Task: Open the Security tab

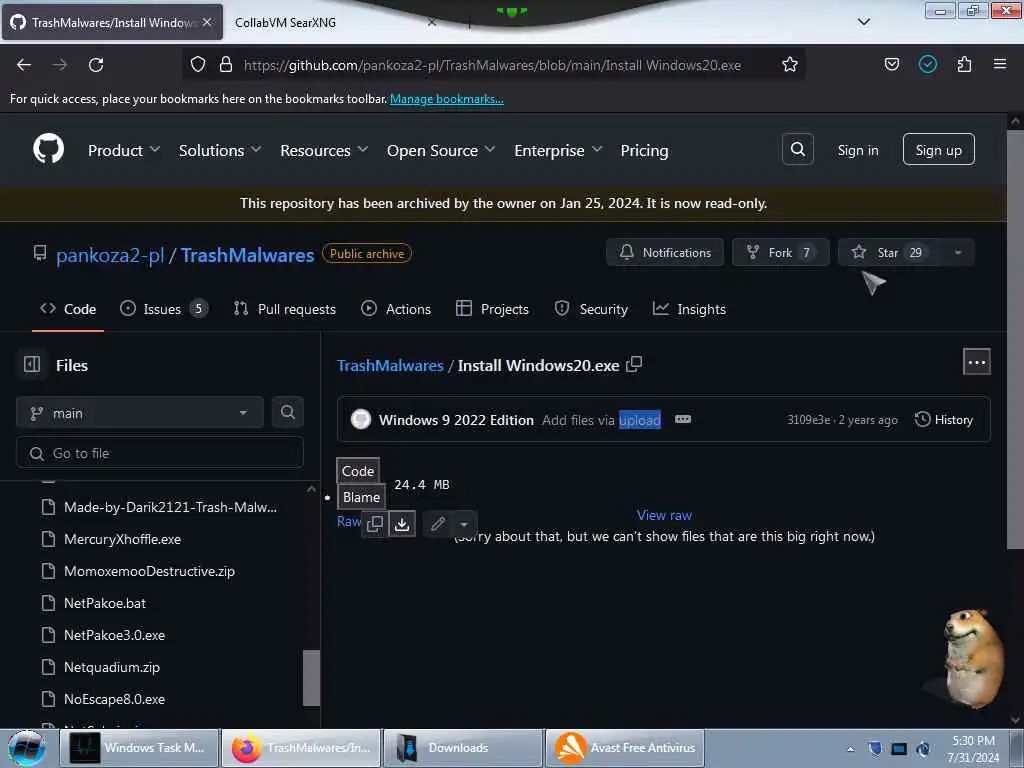Action: pyautogui.click(x=591, y=309)
